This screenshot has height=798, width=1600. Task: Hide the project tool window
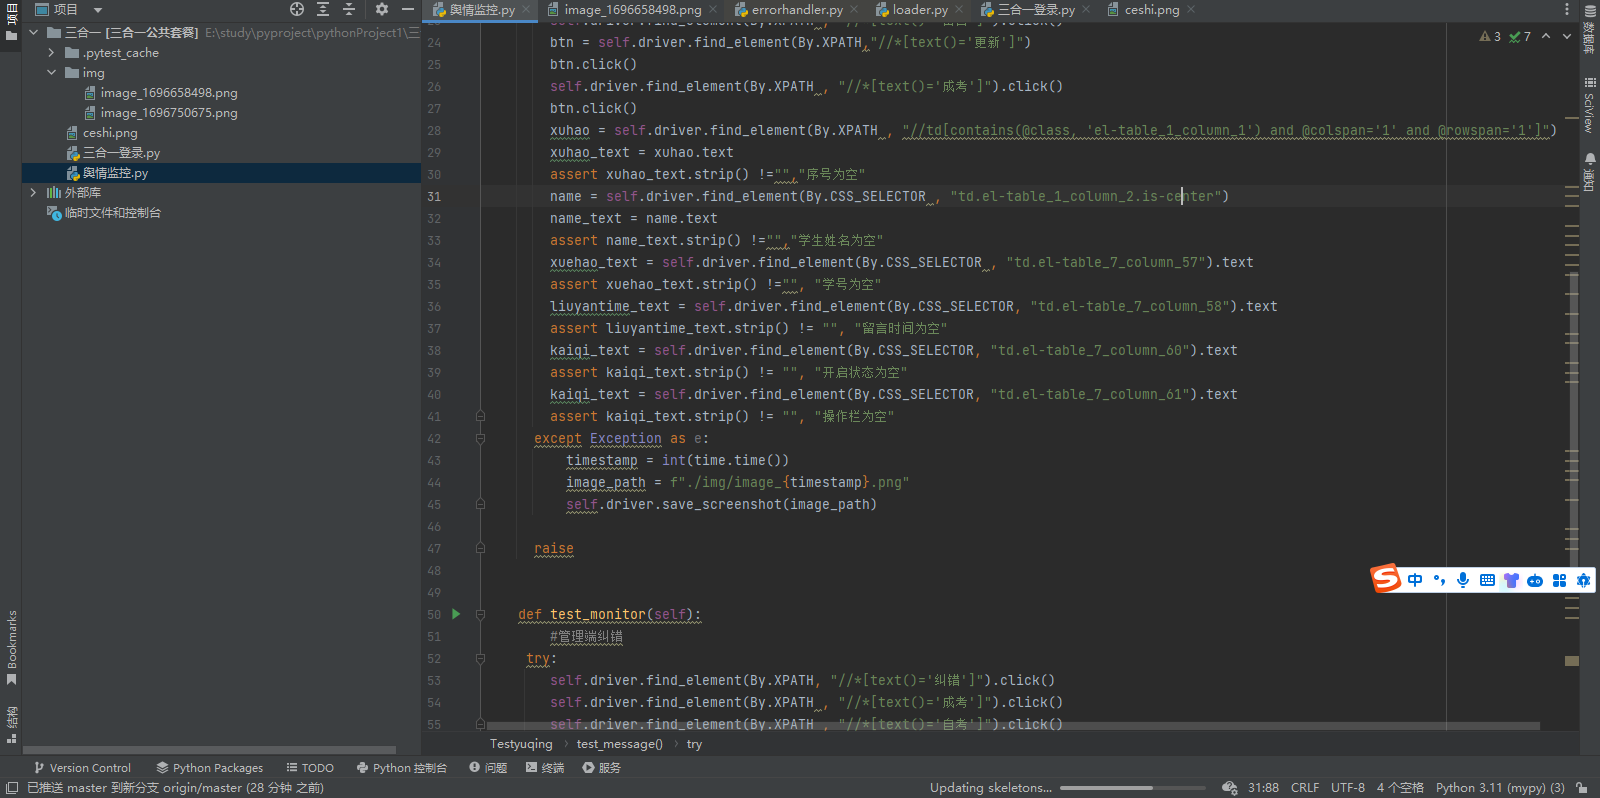[408, 9]
